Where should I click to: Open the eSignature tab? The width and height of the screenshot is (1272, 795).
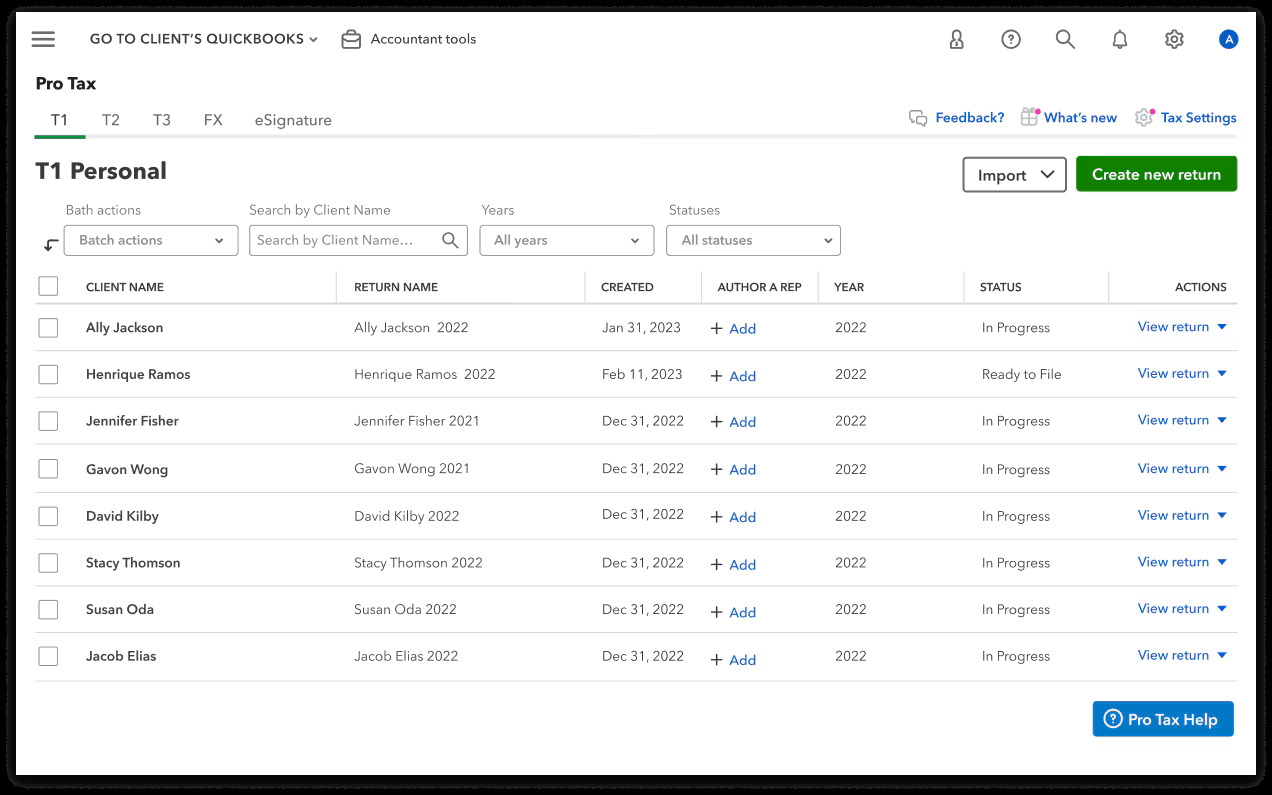click(292, 119)
